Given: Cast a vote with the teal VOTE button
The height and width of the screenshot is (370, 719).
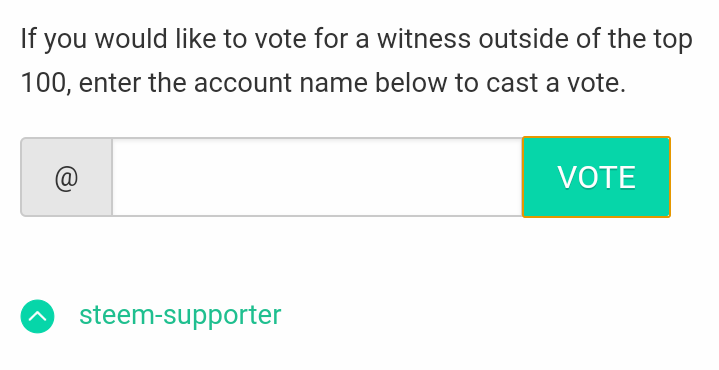Looking at the screenshot, I should (x=596, y=177).
